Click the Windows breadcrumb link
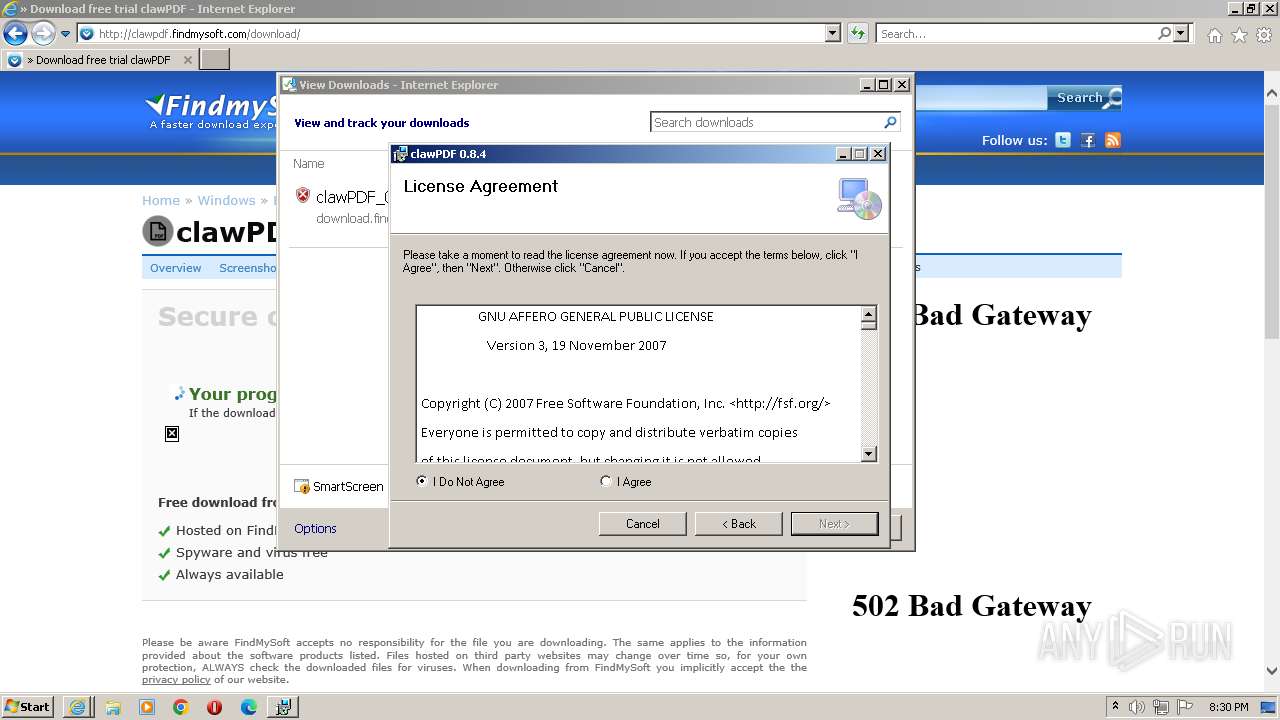Screen dimensions: 1280x720 226,200
